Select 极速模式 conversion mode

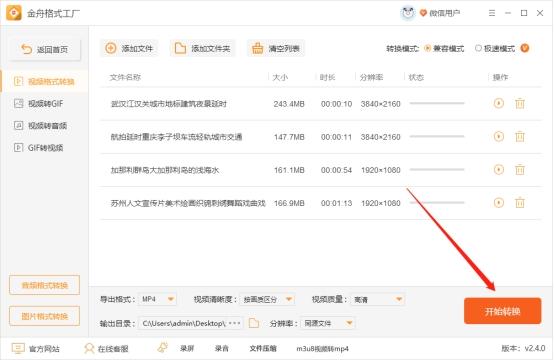click(x=495, y=48)
